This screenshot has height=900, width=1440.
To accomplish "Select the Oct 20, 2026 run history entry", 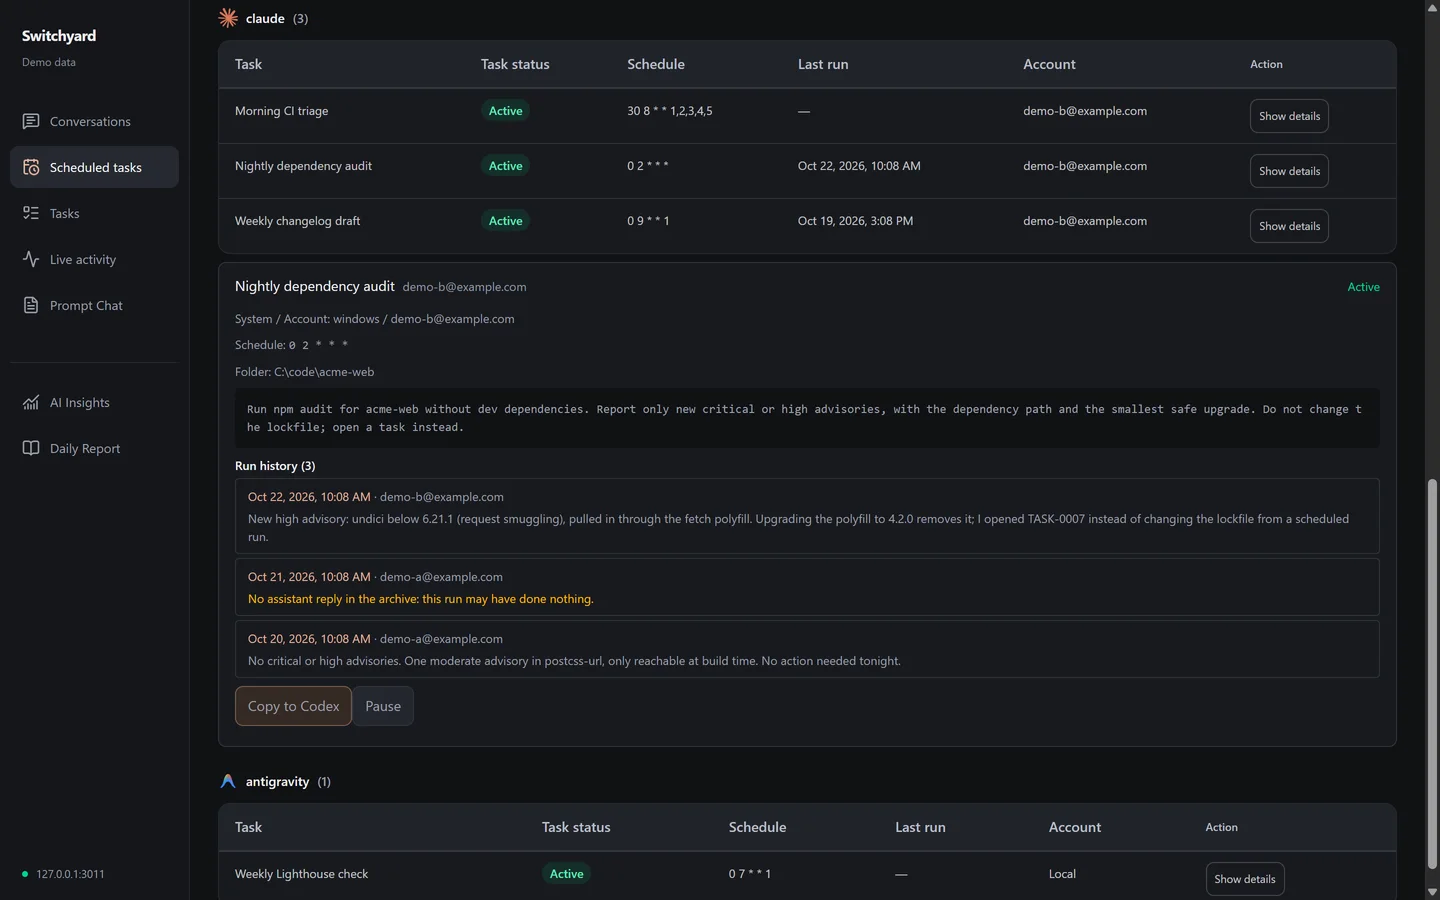I will coord(807,649).
